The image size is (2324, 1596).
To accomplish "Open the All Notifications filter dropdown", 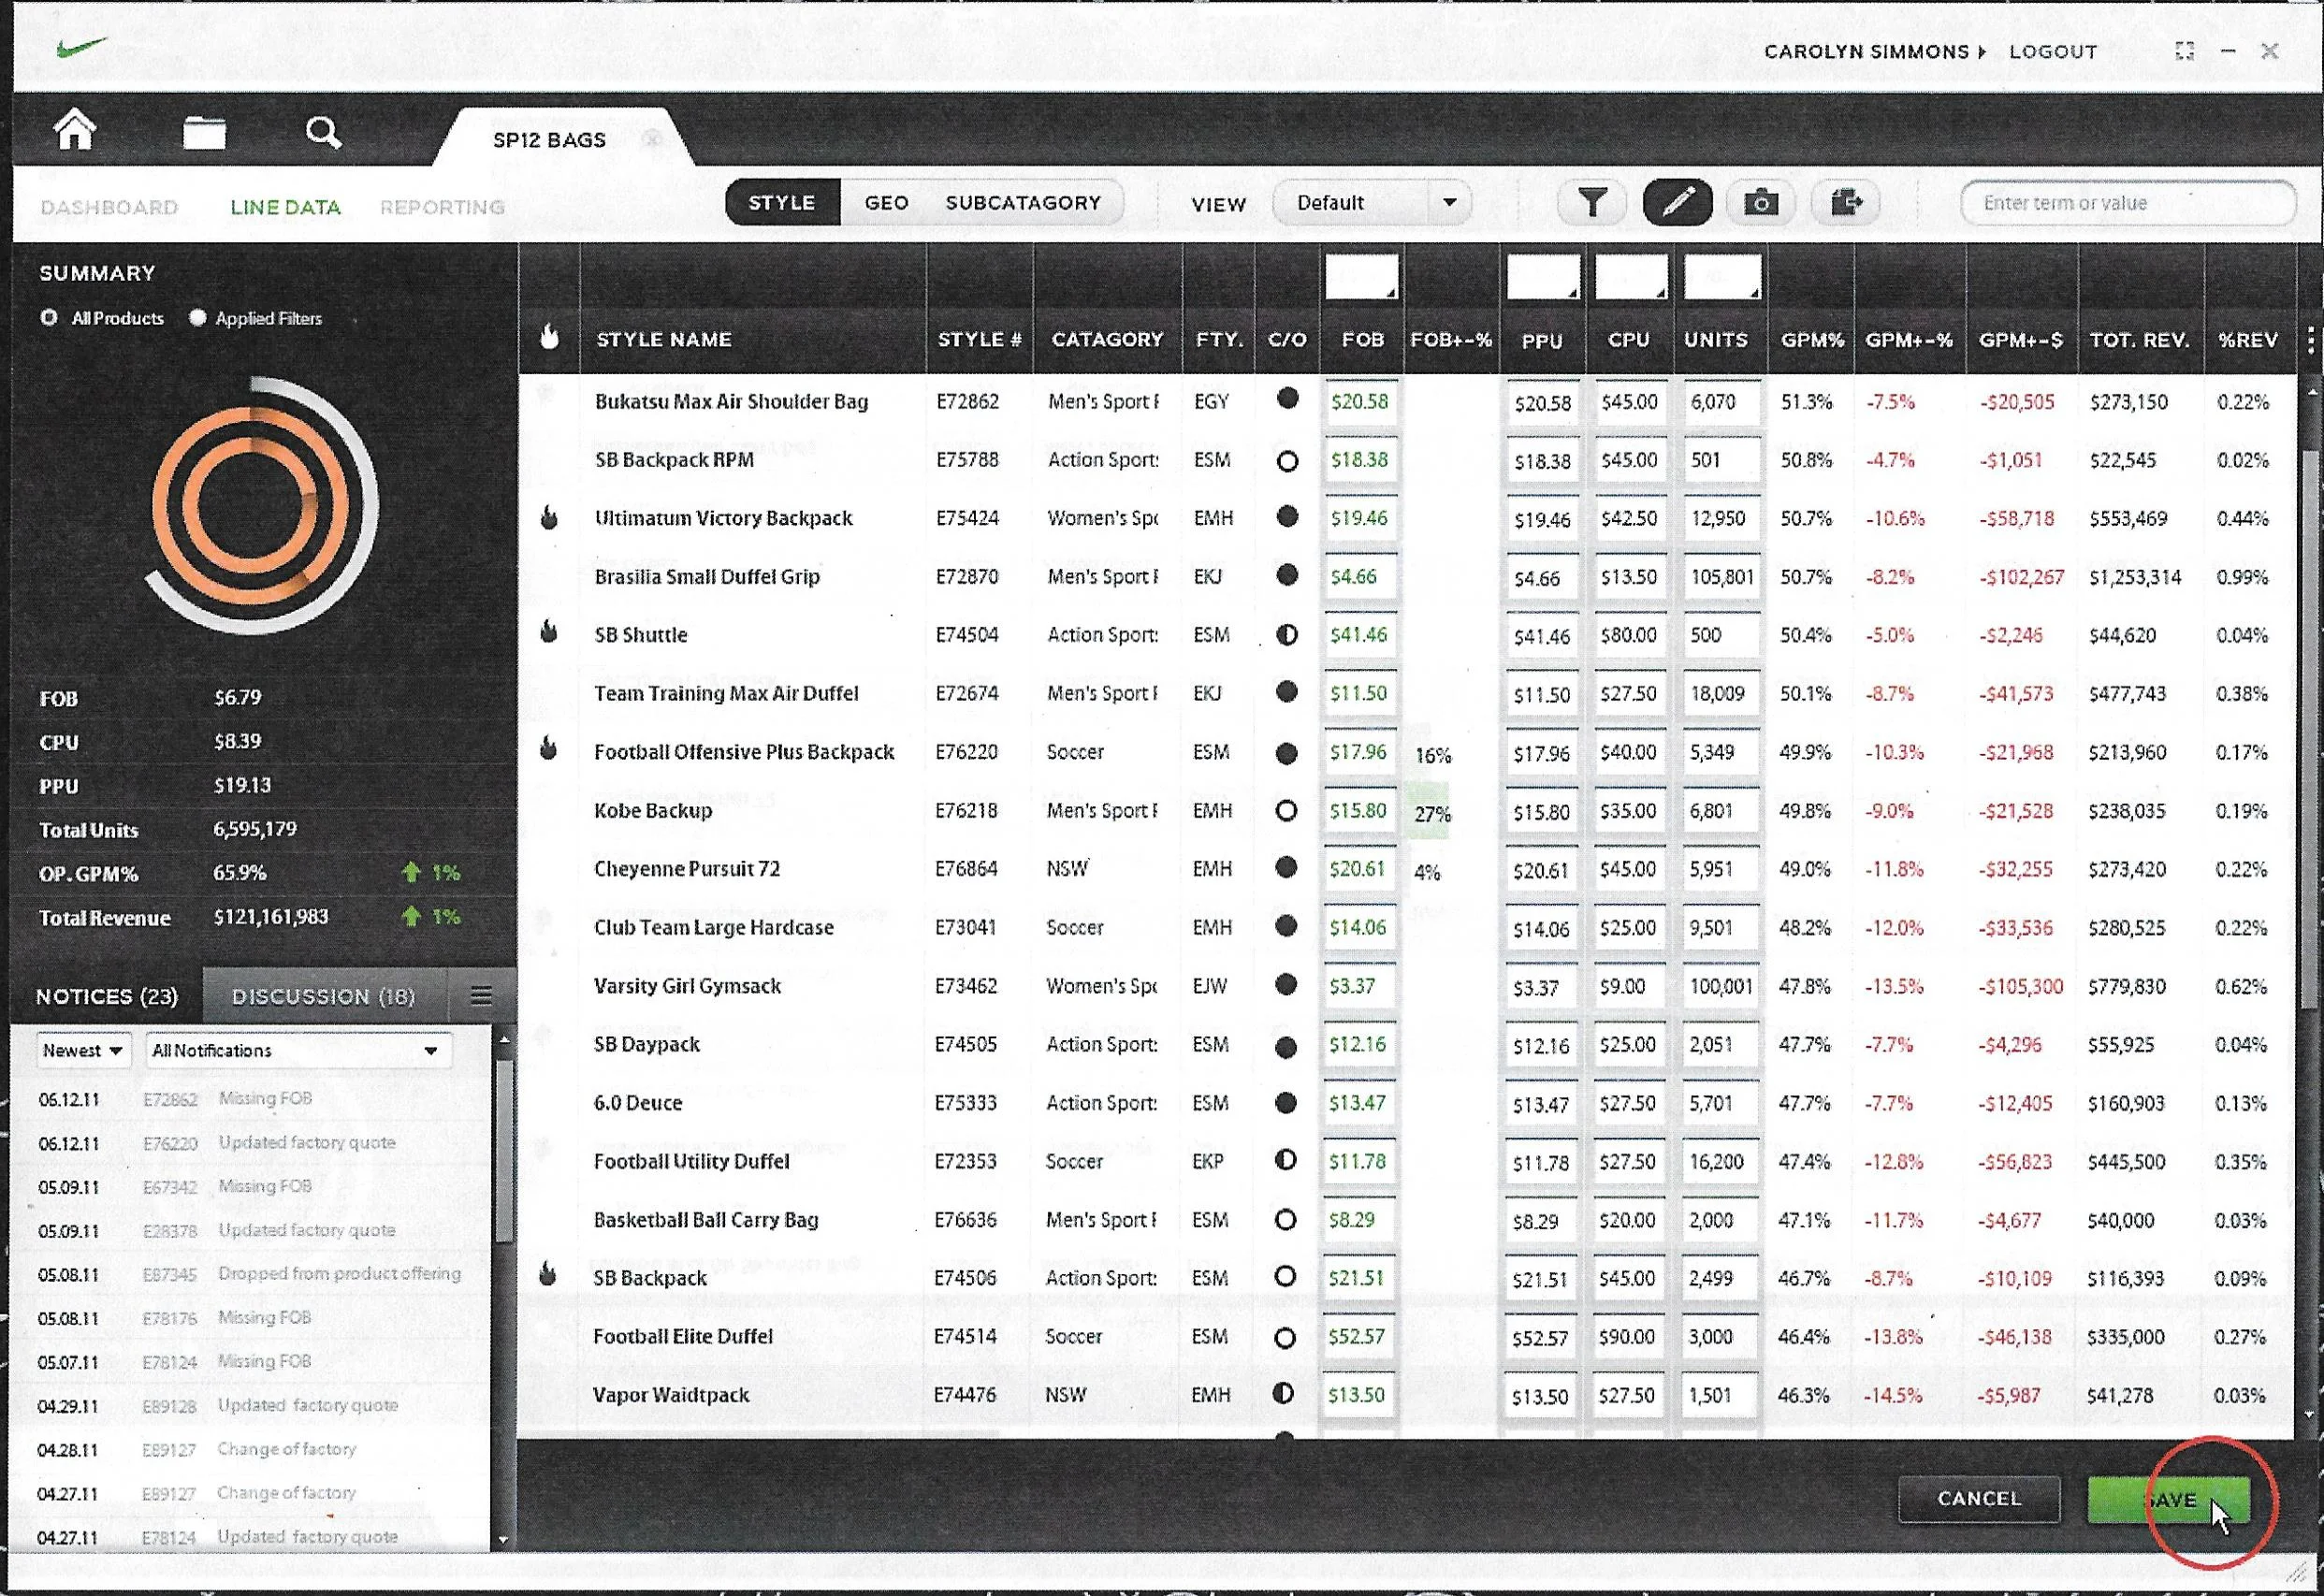I will pyautogui.click(x=296, y=1050).
